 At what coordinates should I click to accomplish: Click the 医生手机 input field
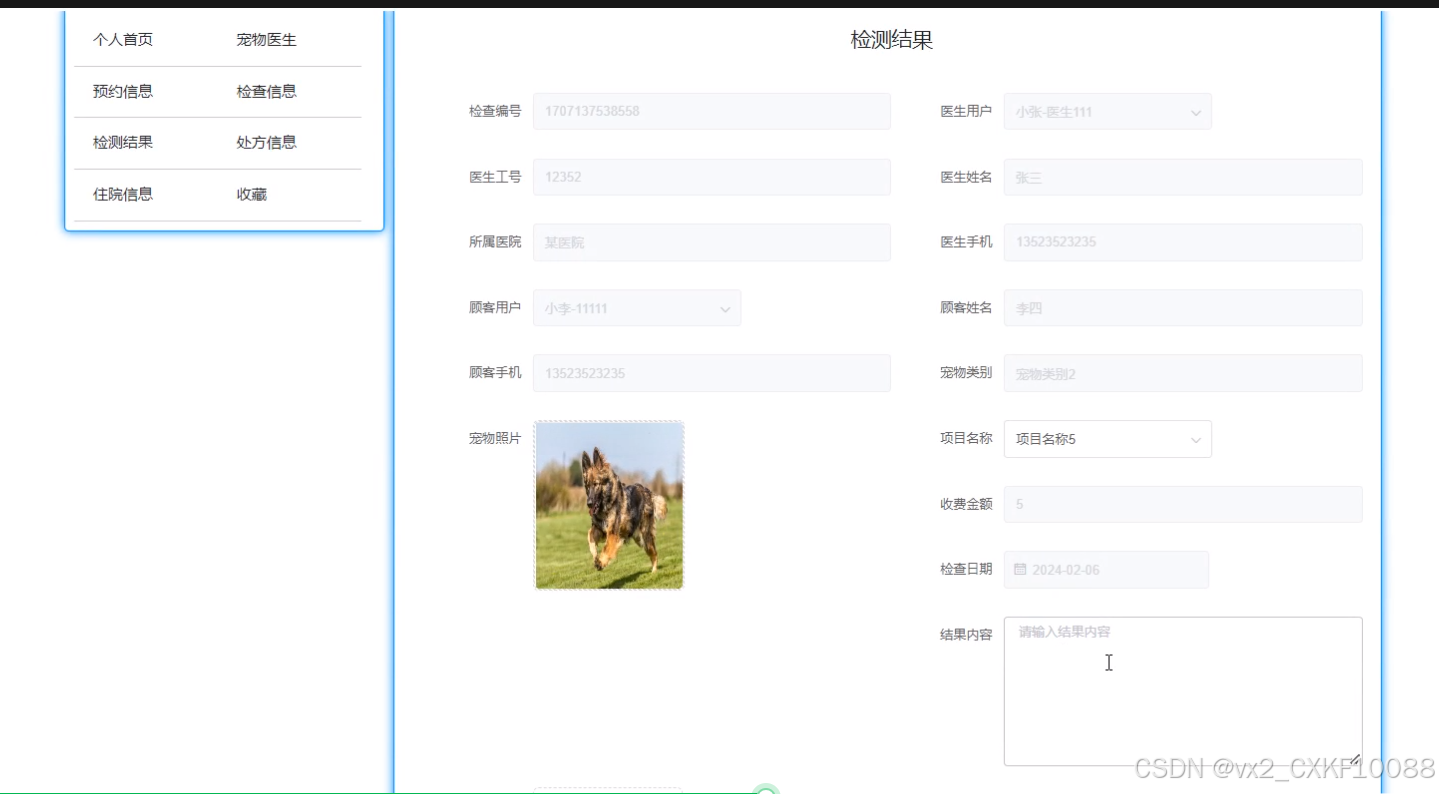[1183, 242]
